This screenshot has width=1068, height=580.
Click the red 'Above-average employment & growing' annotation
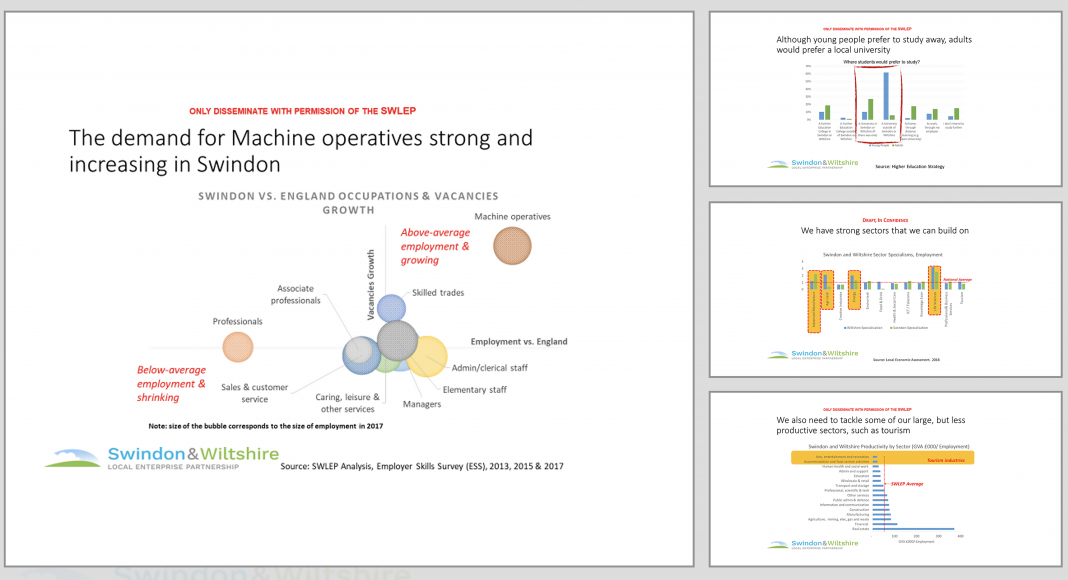[x=435, y=246]
